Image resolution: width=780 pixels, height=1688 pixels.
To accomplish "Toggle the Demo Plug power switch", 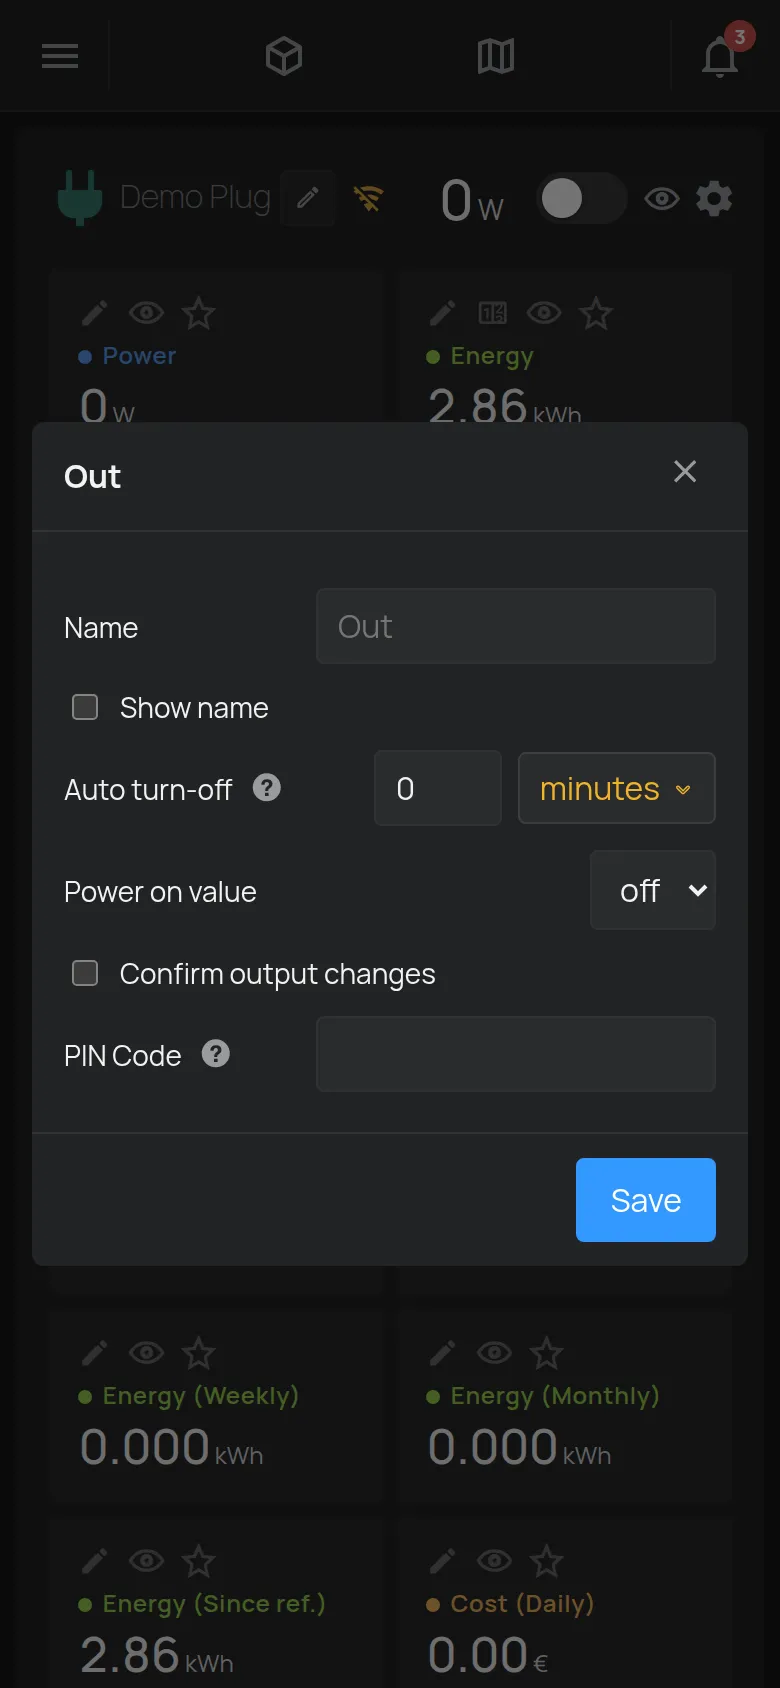I will [x=582, y=198].
